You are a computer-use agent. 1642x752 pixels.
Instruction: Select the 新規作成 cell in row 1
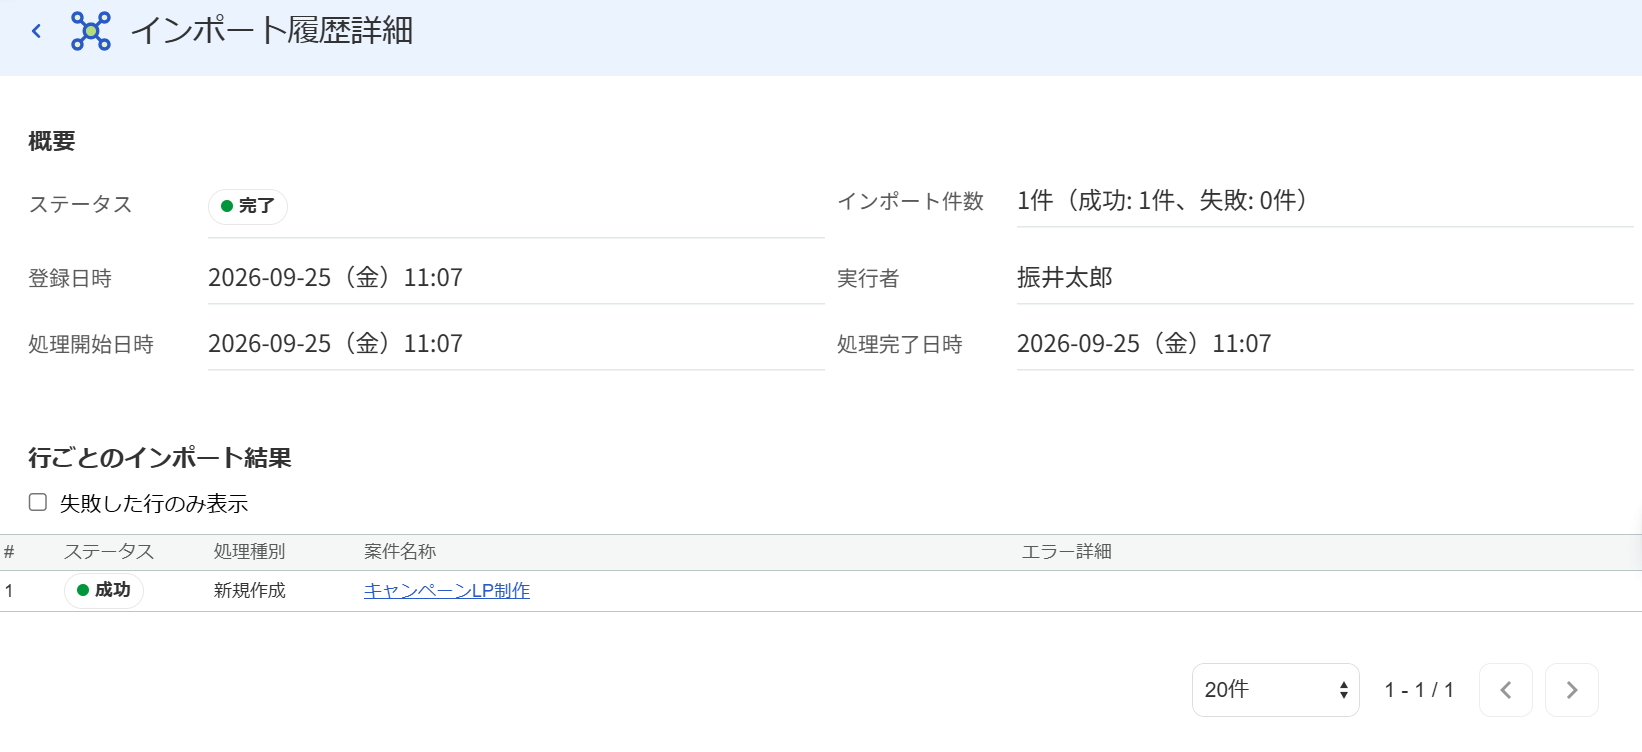click(250, 591)
